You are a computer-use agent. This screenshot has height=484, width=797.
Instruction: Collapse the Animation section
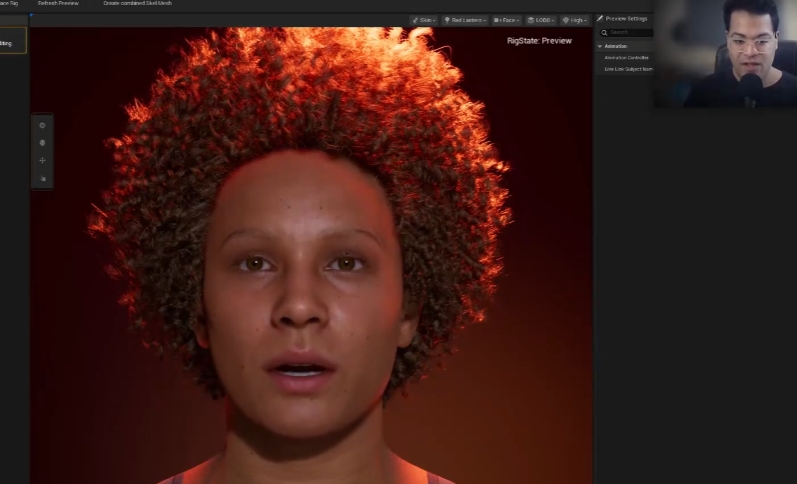click(x=600, y=46)
